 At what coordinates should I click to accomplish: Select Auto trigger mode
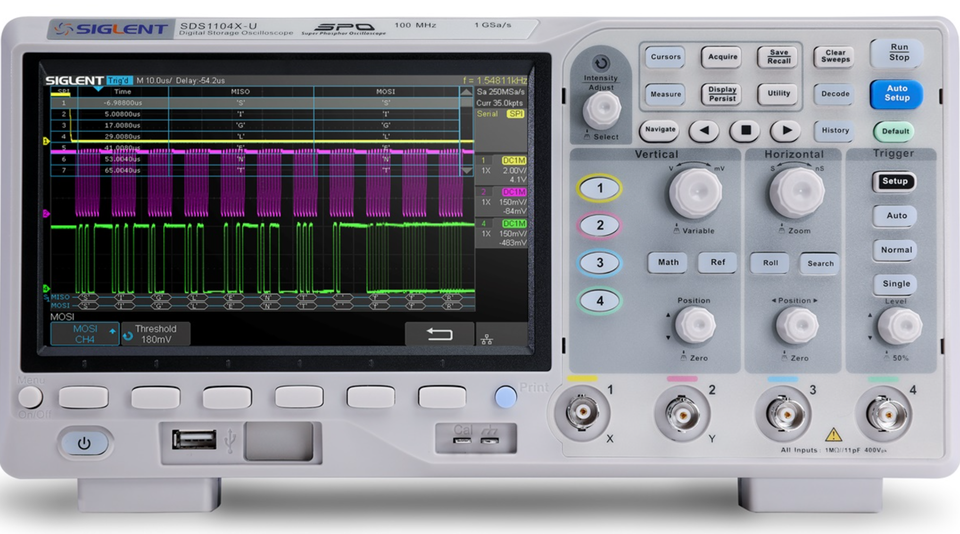tap(896, 216)
